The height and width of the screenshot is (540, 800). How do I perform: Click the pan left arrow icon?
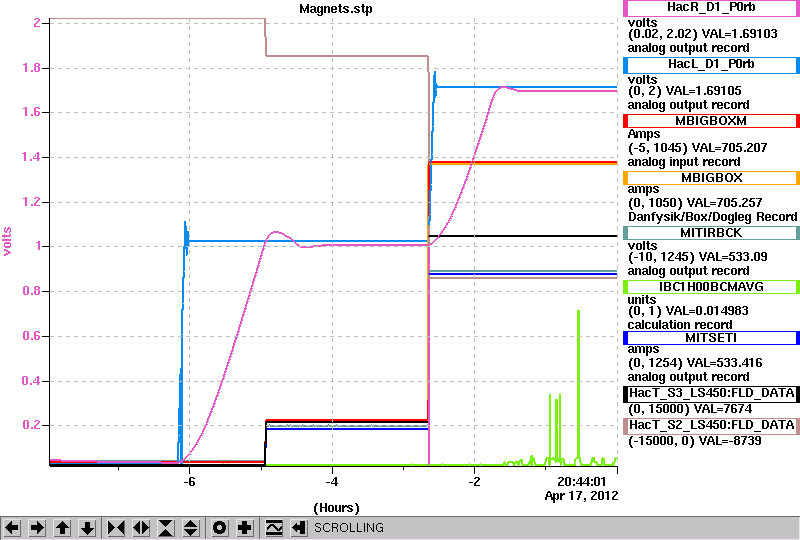tap(12, 528)
